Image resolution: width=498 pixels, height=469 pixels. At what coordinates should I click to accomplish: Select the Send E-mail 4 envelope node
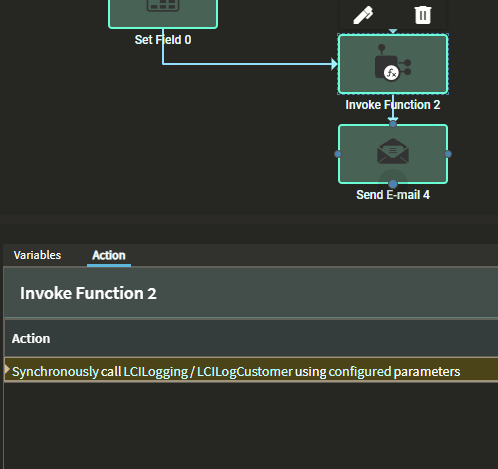(x=393, y=154)
